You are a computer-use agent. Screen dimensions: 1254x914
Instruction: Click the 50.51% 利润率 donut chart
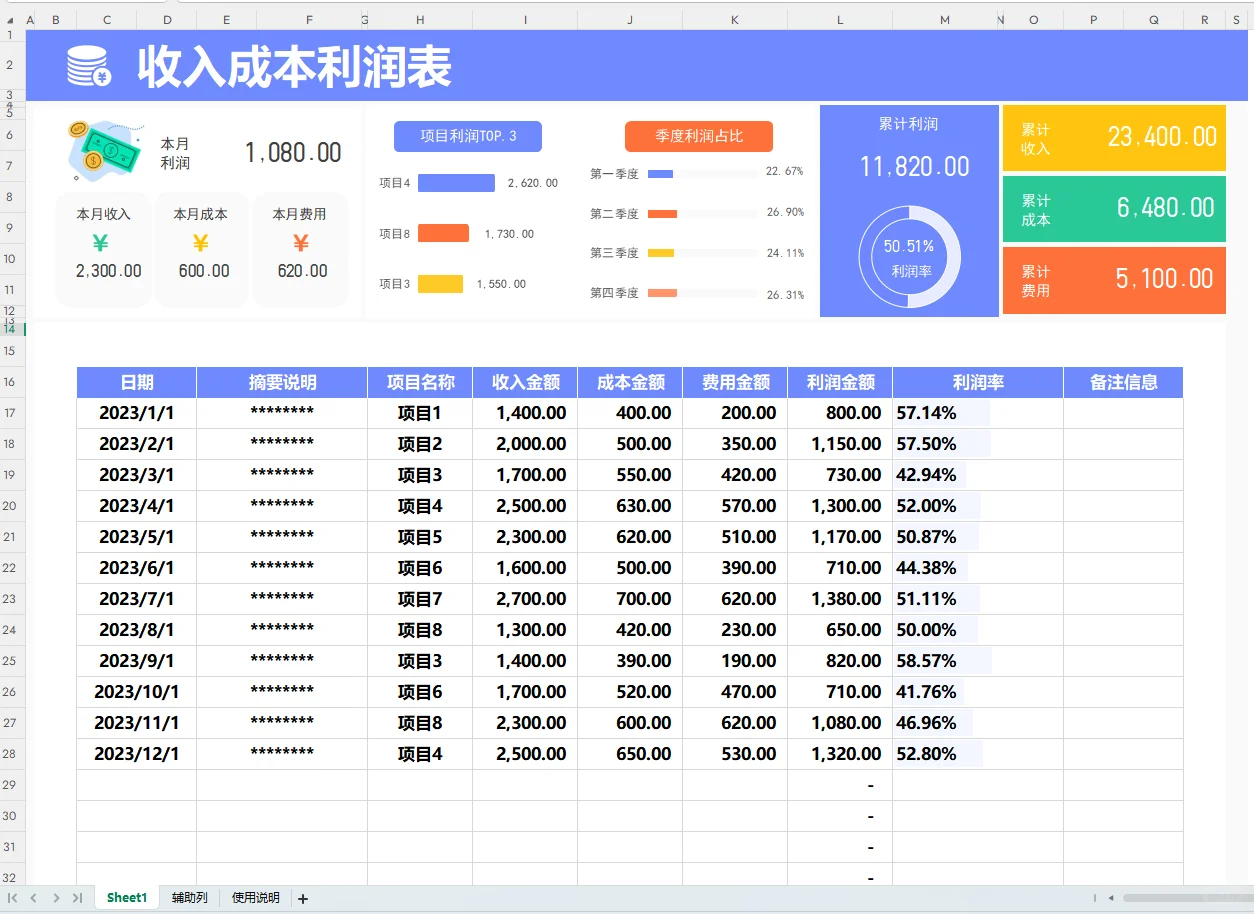(908, 257)
